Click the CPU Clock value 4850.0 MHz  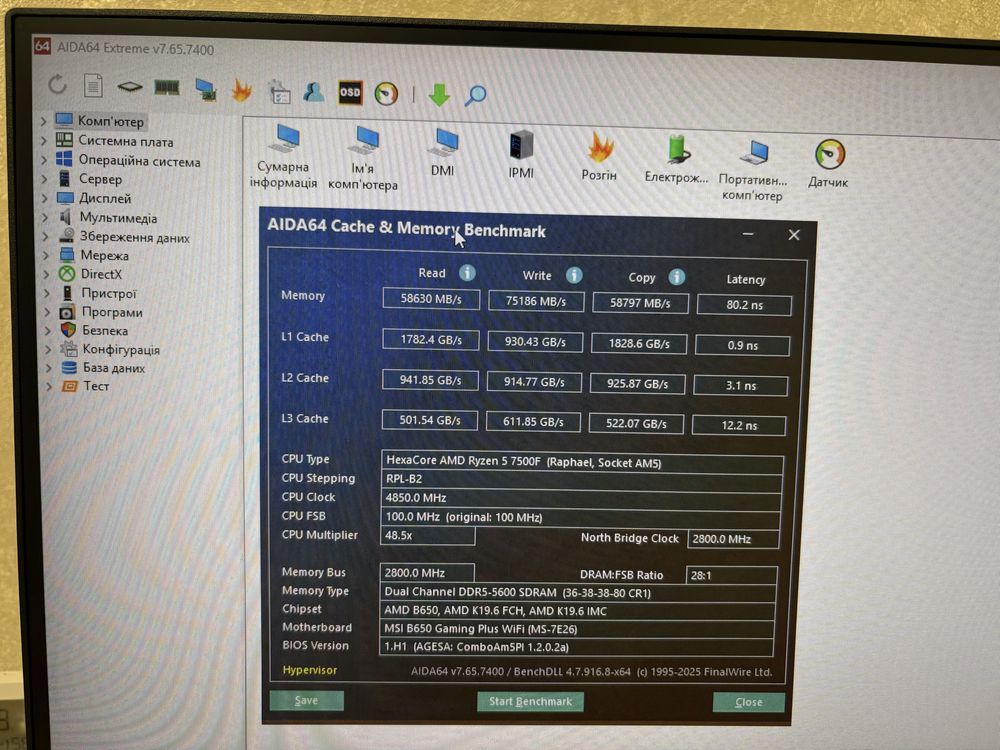(582, 497)
